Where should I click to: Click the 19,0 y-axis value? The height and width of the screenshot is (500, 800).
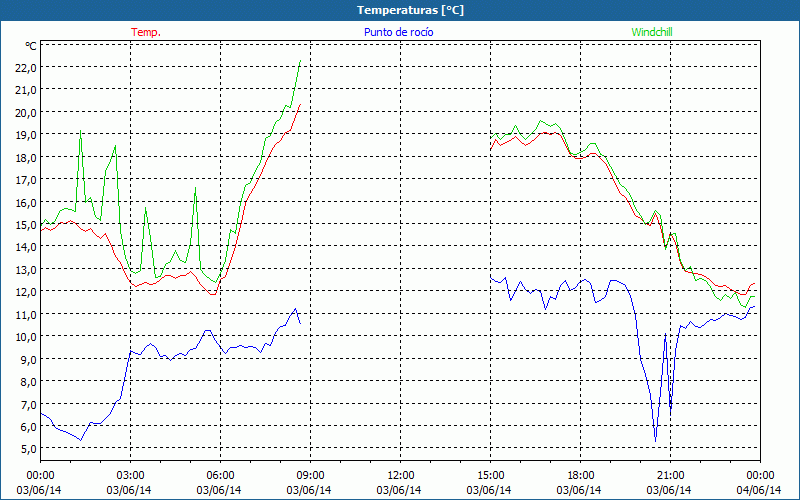pyautogui.click(x=26, y=135)
